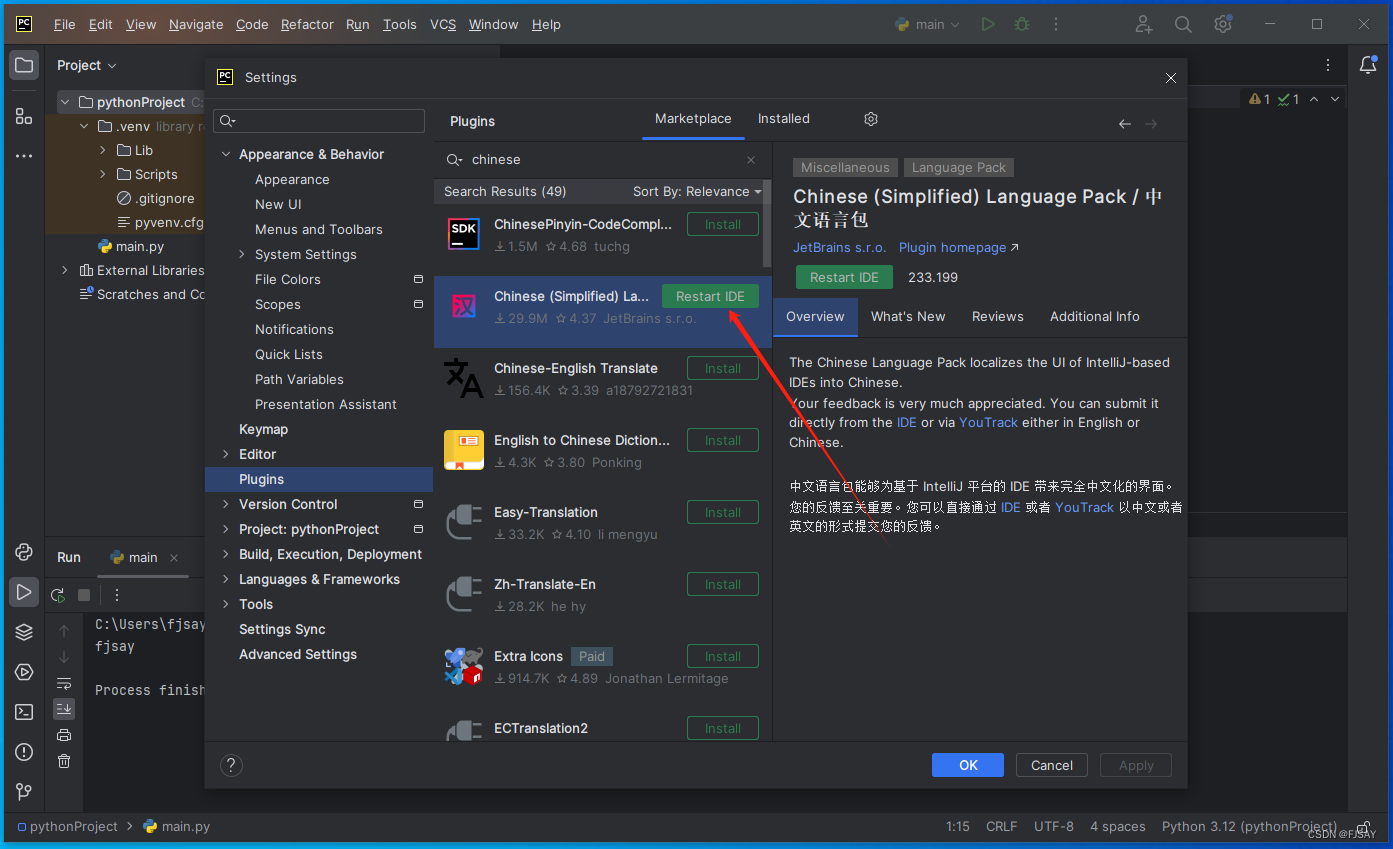
Task: Open the Settings help question mark
Action: pos(231,766)
